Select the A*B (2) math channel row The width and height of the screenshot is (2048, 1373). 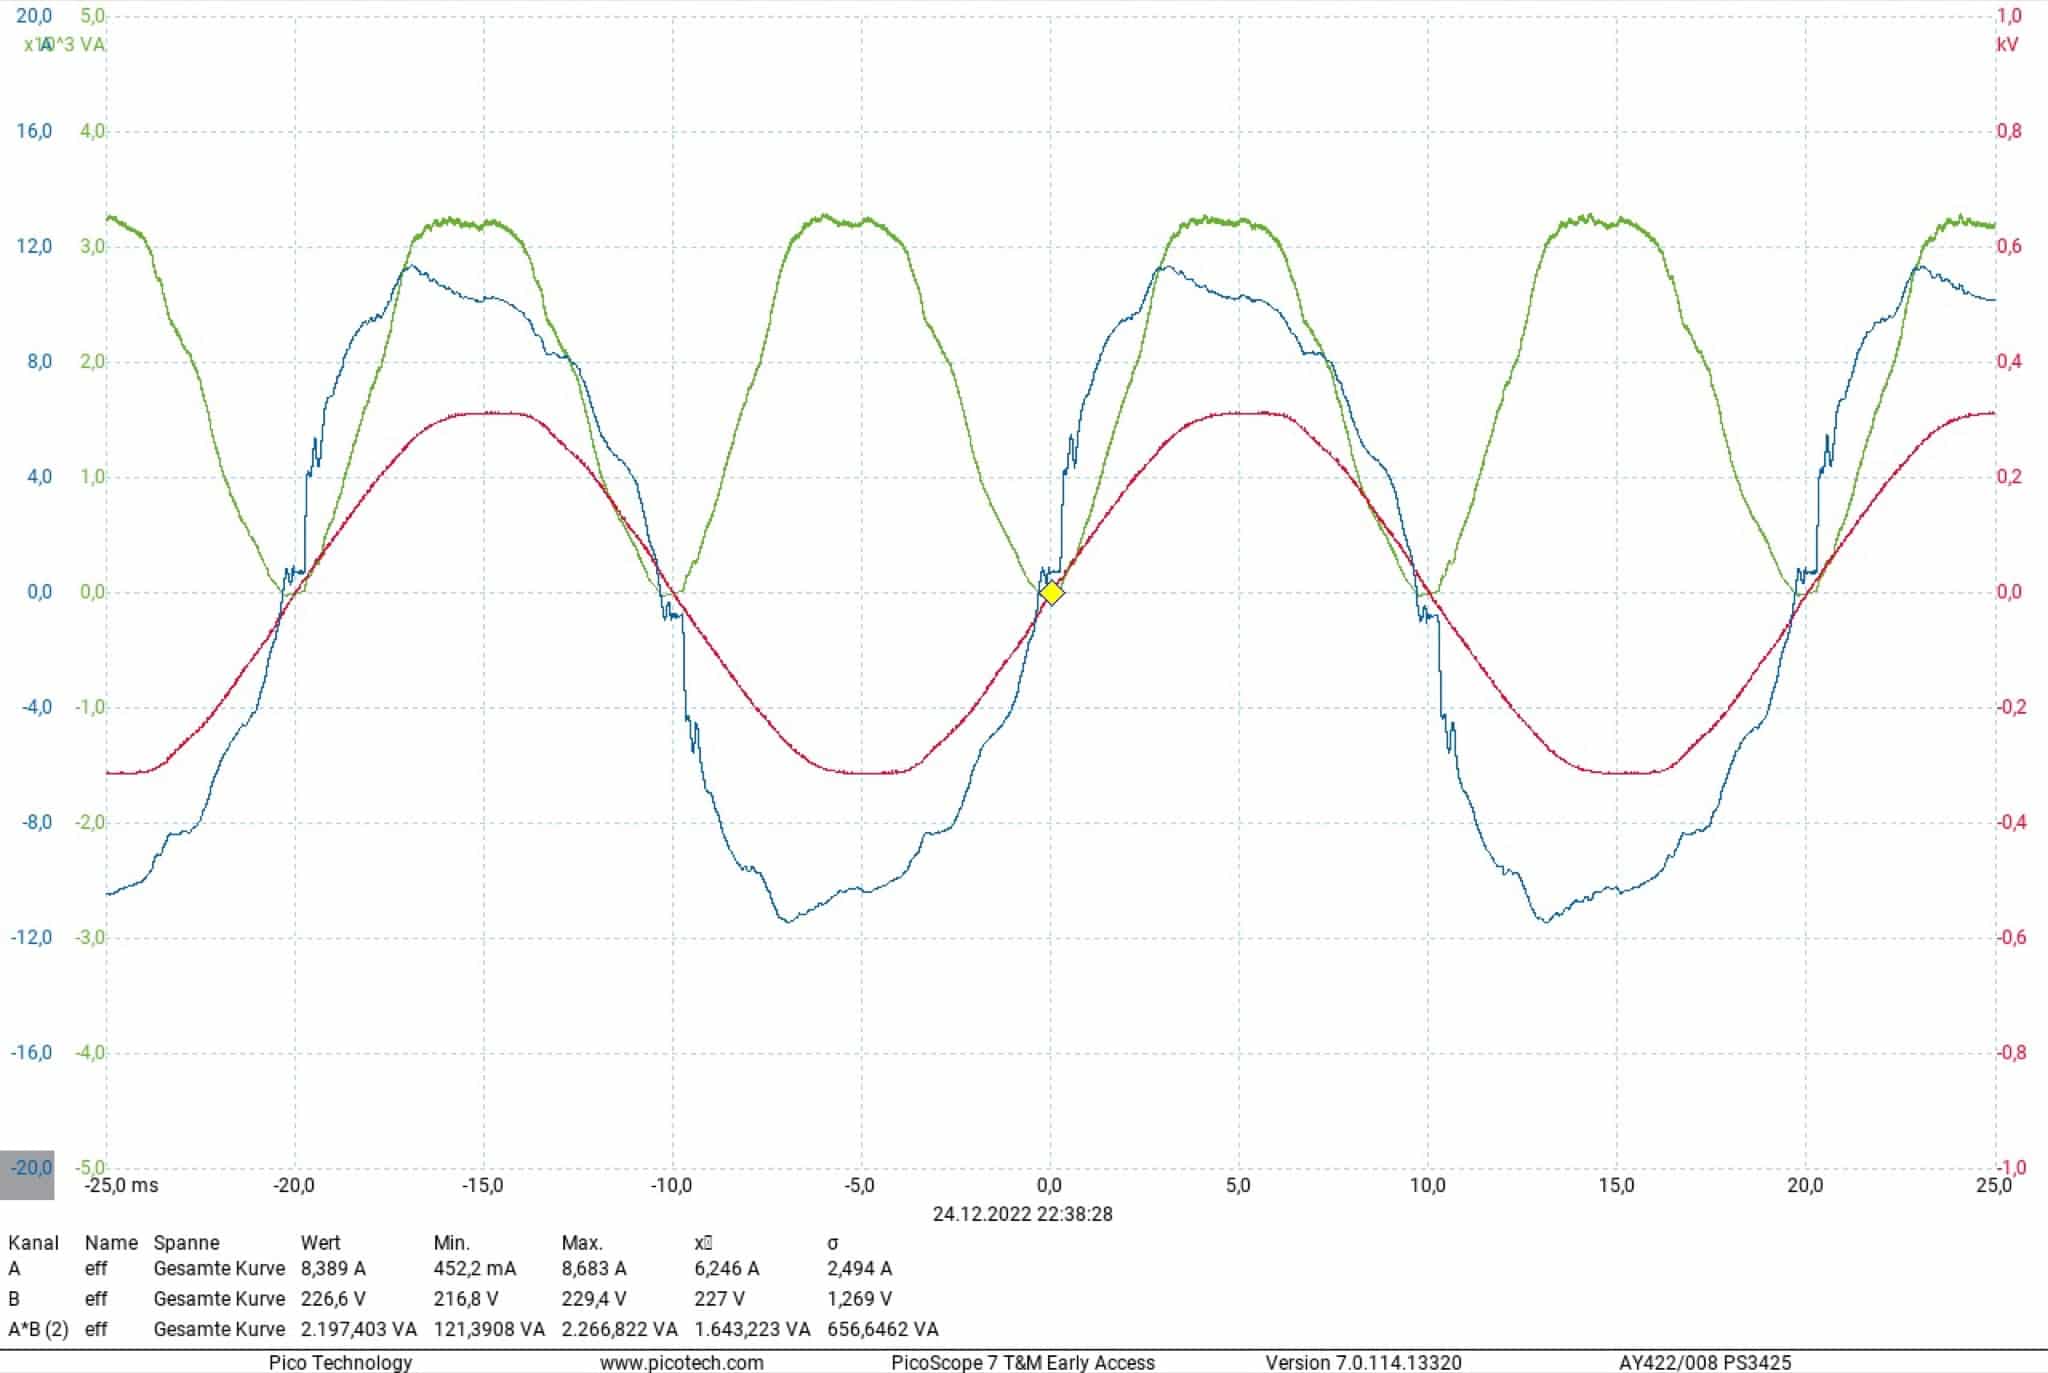coord(38,1329)
